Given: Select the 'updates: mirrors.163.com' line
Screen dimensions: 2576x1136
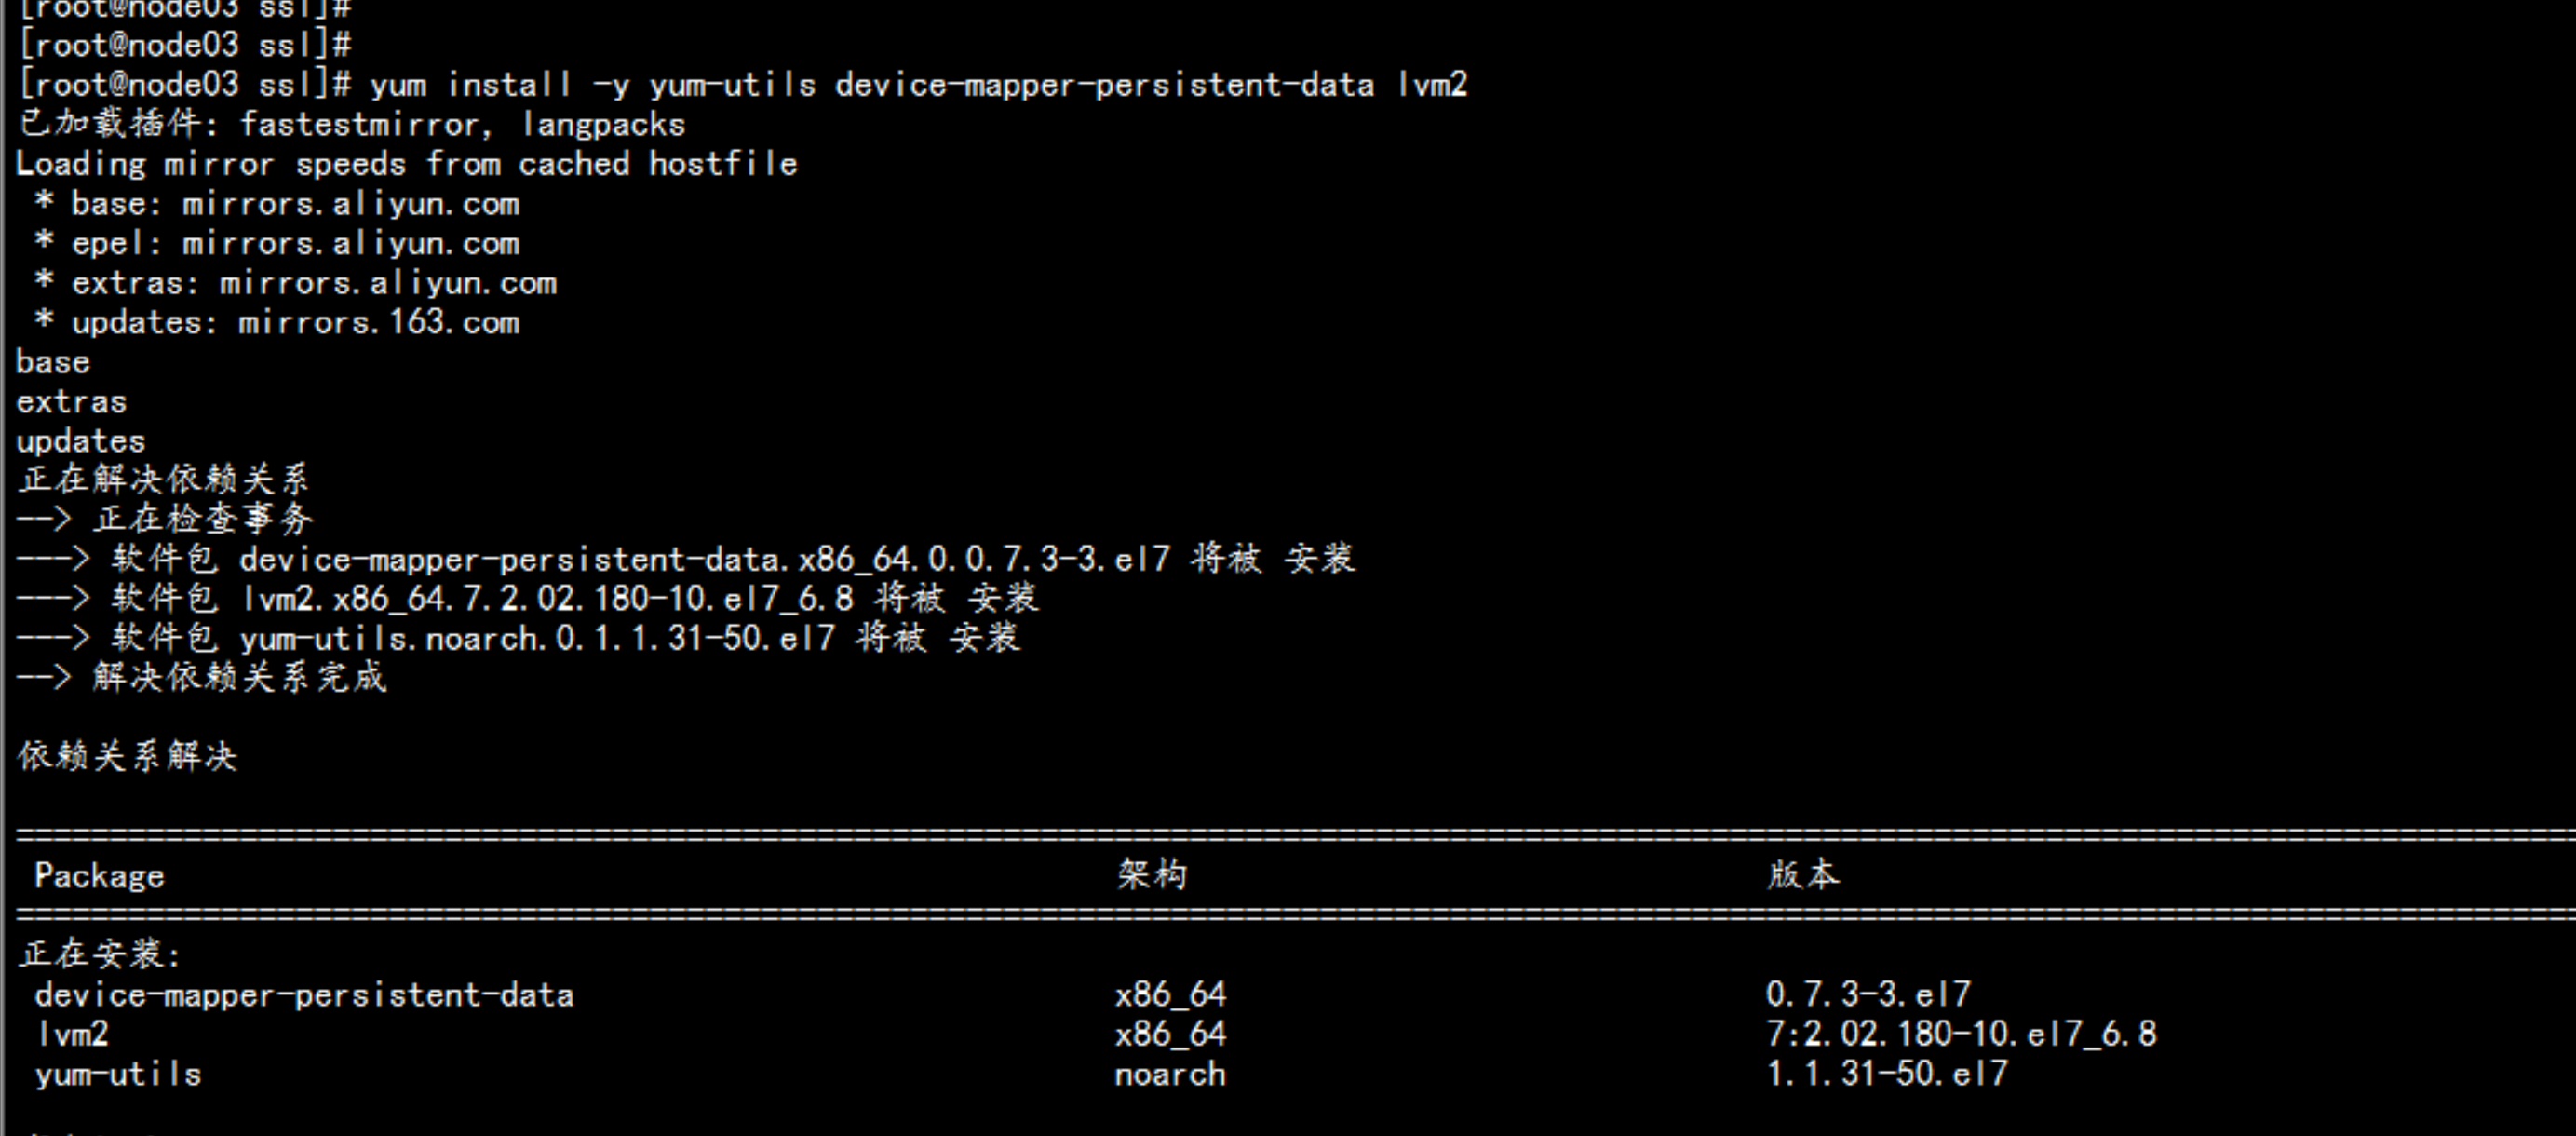Looking at the screenshot, I should coord(277,322).
